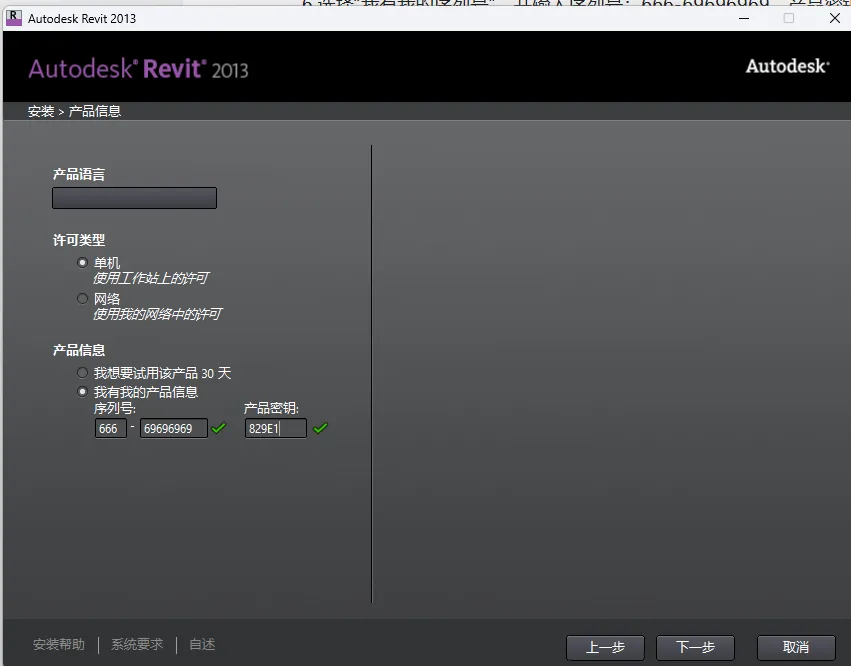Image resolution: width=851 pixels, height=666 pixels.
Task: Select the 单机 standalone license radio button
Action: click(x=82, y=263)
